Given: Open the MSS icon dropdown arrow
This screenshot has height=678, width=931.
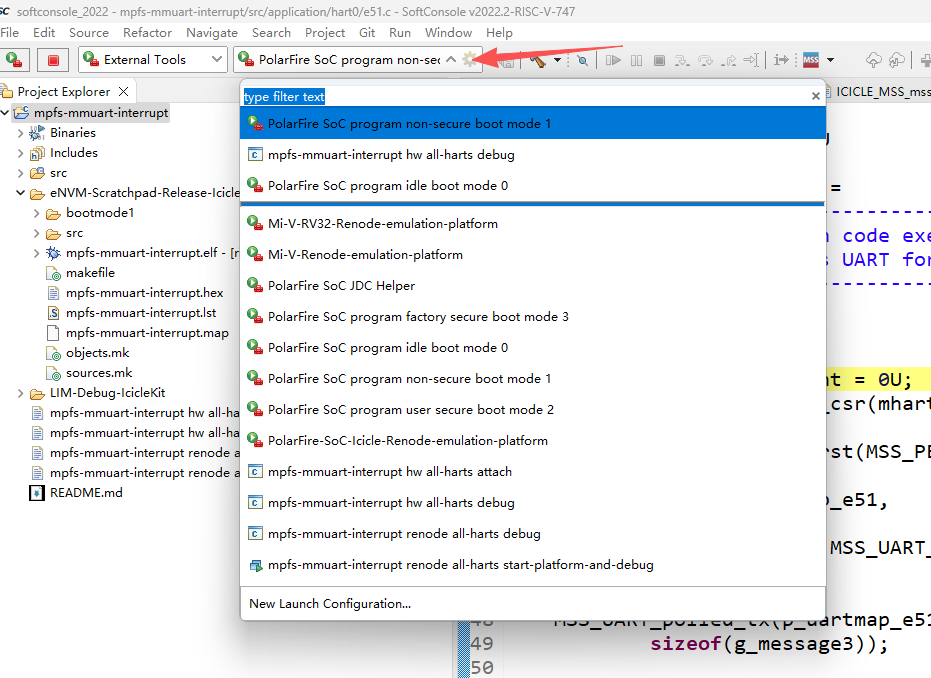Looking at the screenshot, I should (830, 60).
